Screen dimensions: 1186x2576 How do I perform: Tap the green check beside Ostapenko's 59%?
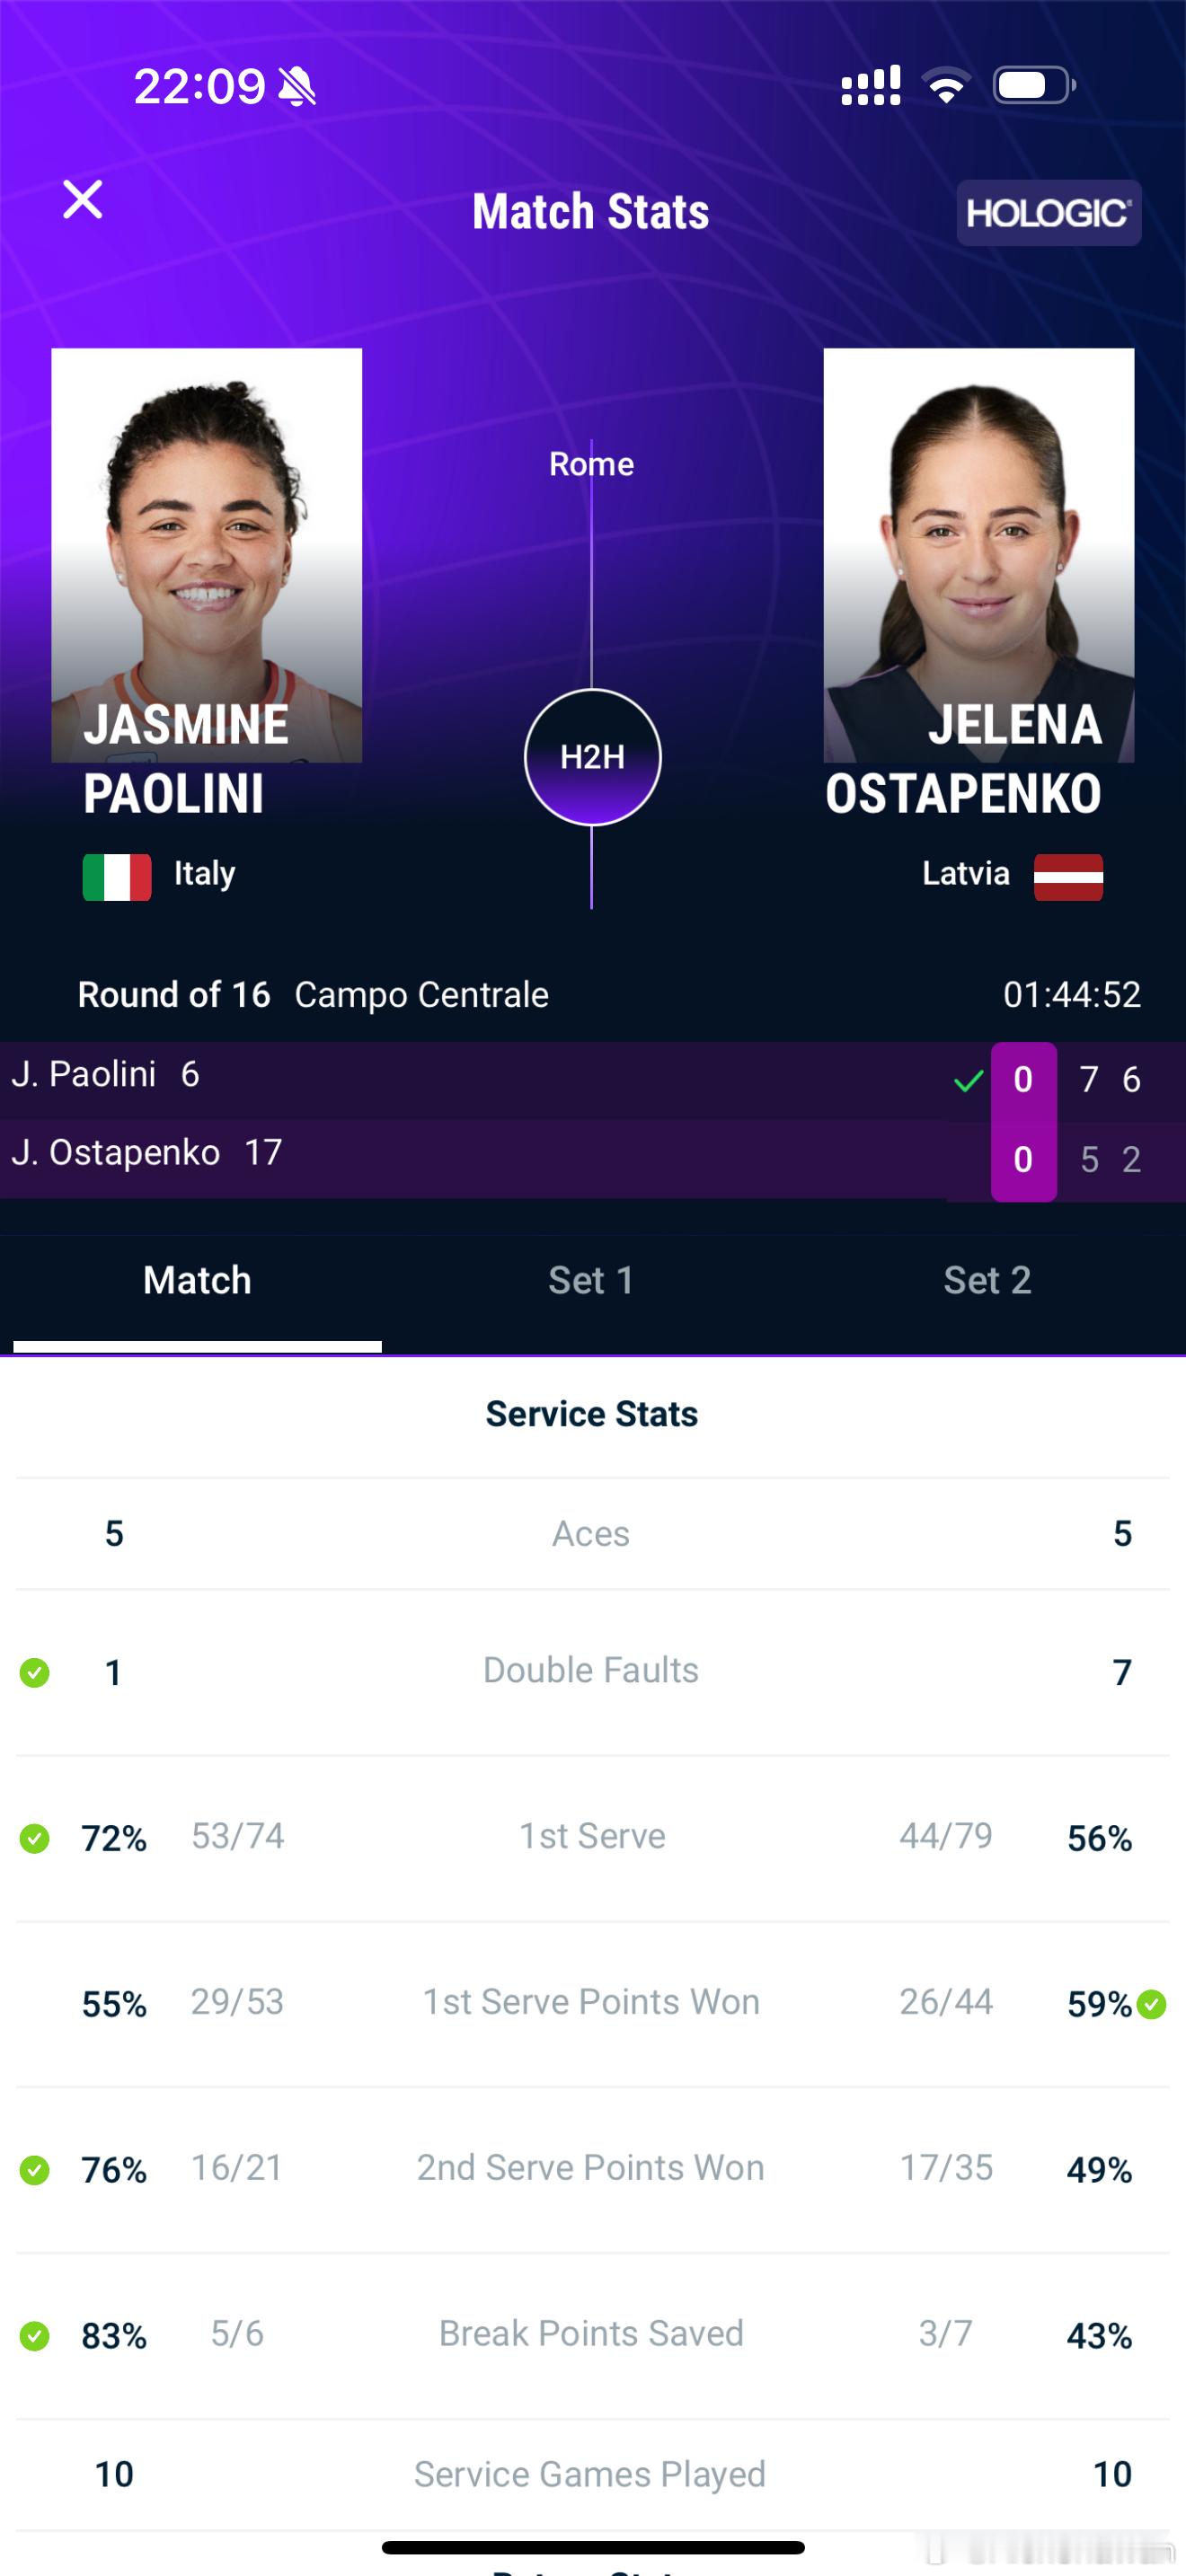1151,2004
